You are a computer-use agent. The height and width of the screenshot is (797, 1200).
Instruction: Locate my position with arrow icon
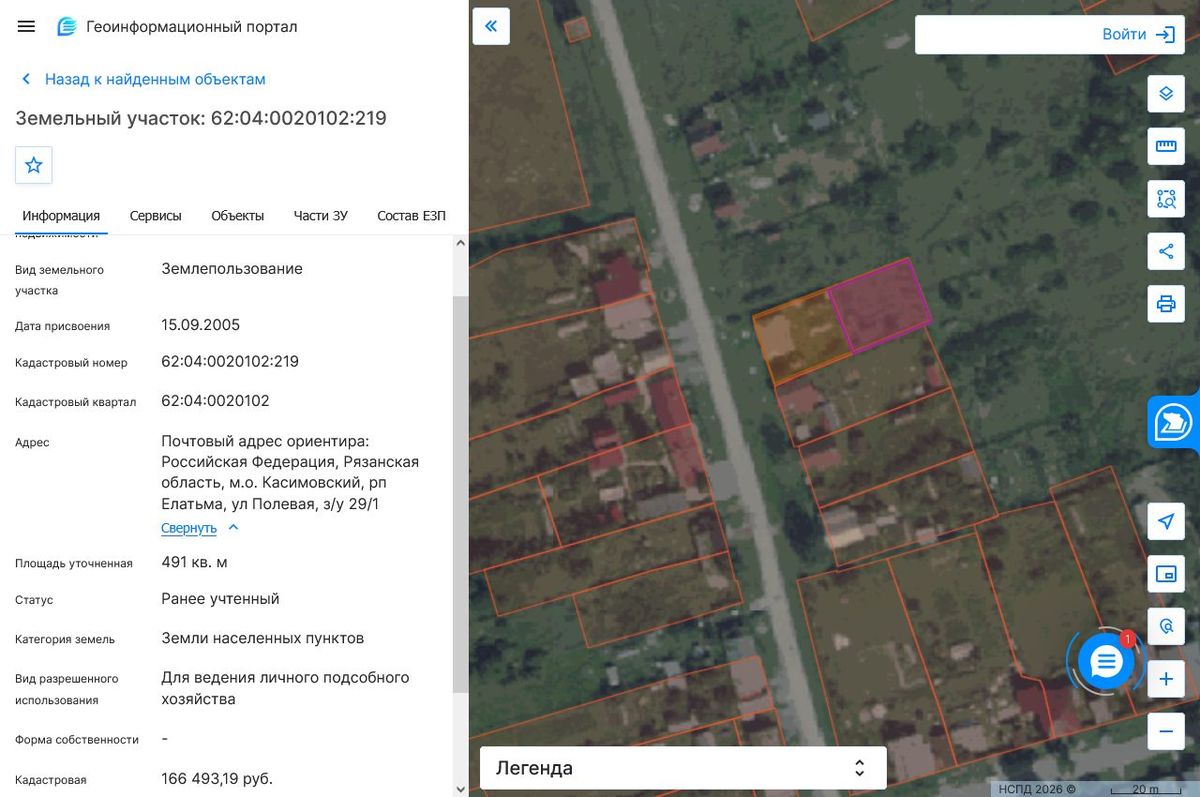[x=1166, y=521]
